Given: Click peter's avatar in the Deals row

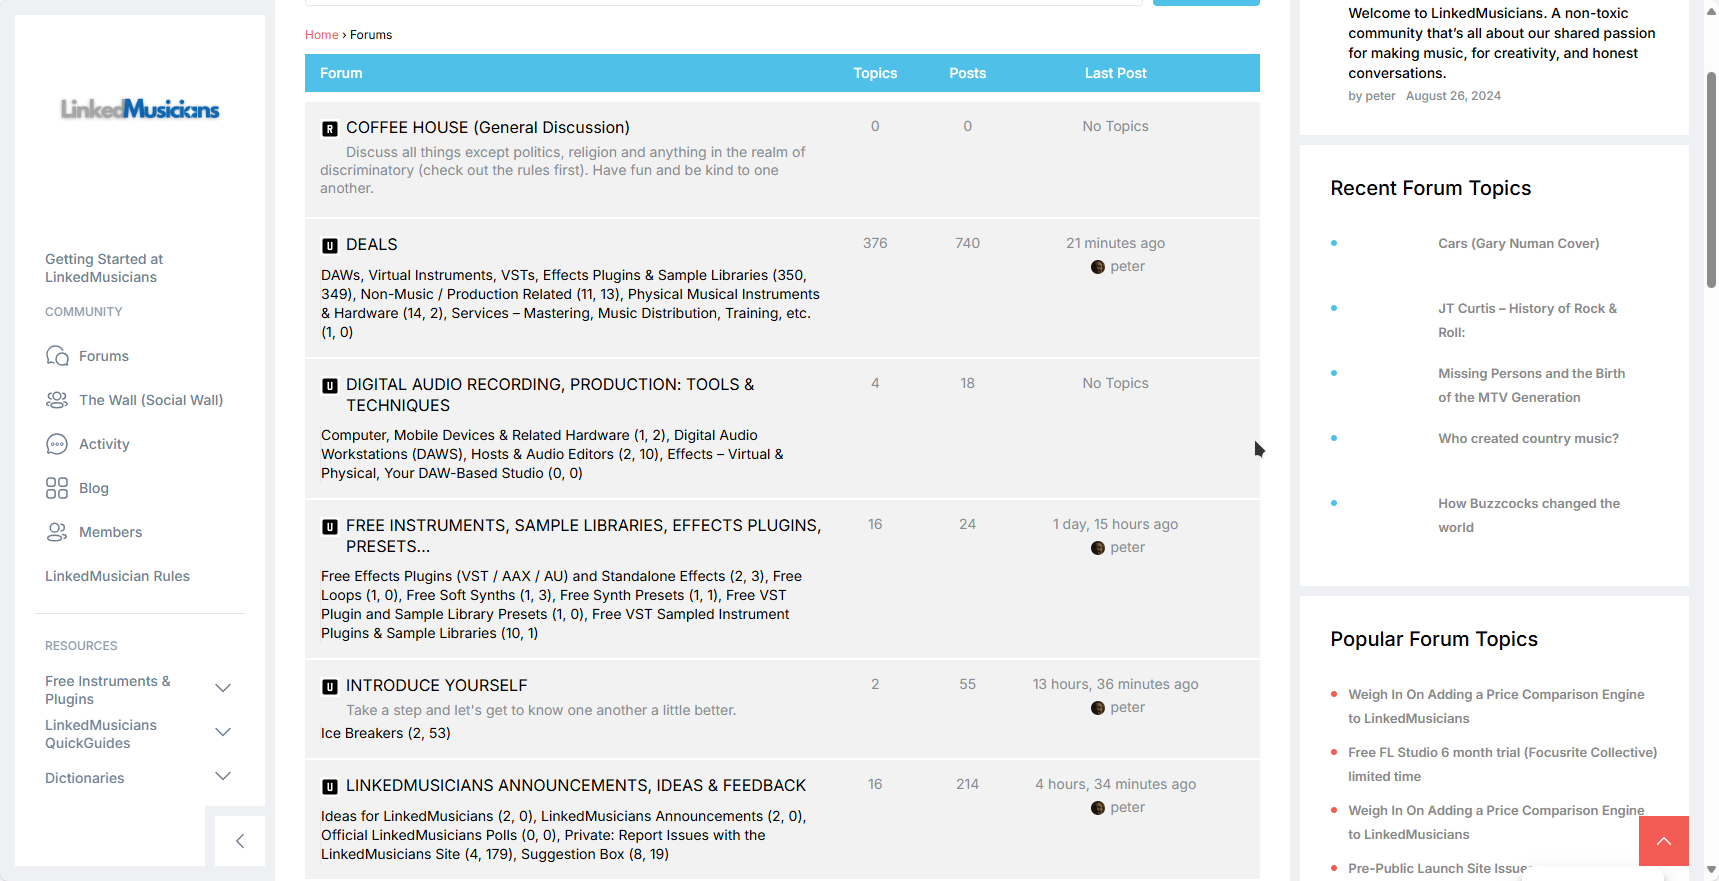Looking at the screenshot, I should (x=1098, y=267).
